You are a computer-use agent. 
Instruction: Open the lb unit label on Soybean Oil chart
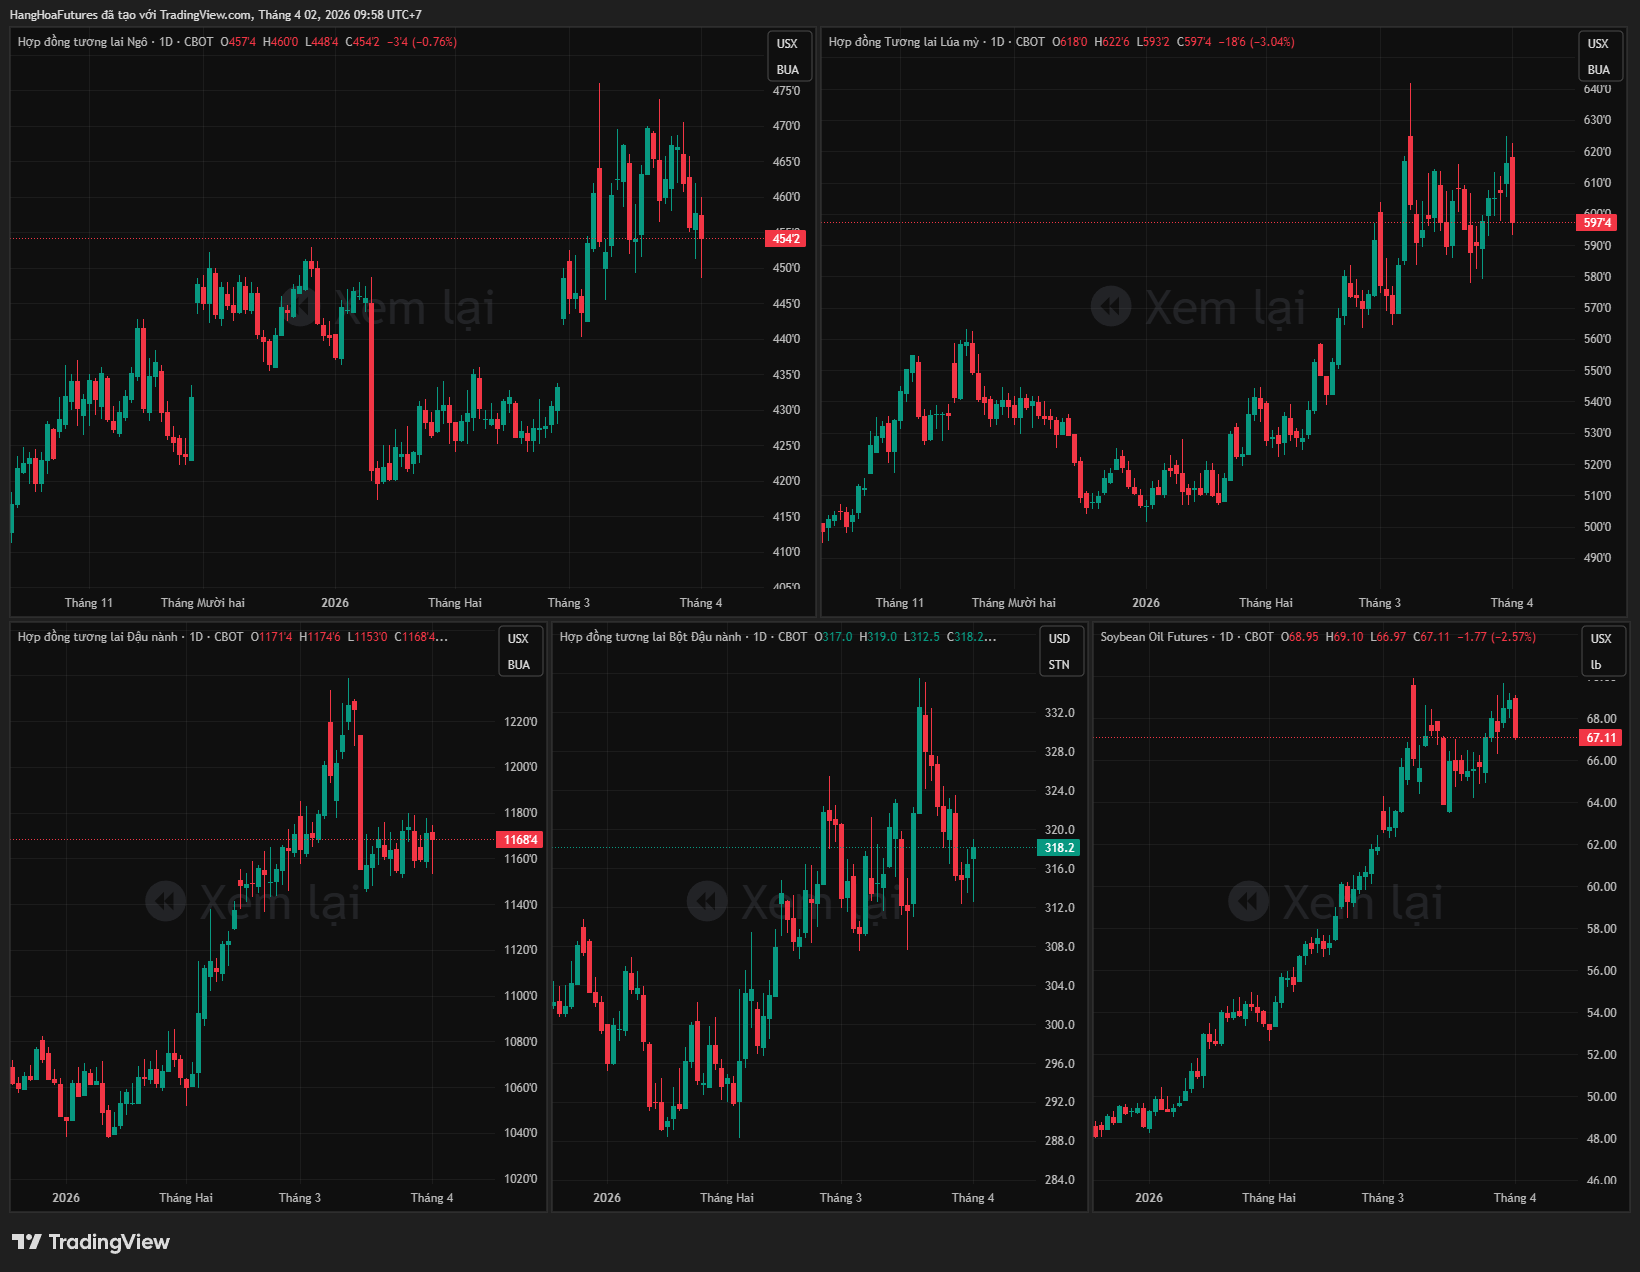(x=1596, y=665)
